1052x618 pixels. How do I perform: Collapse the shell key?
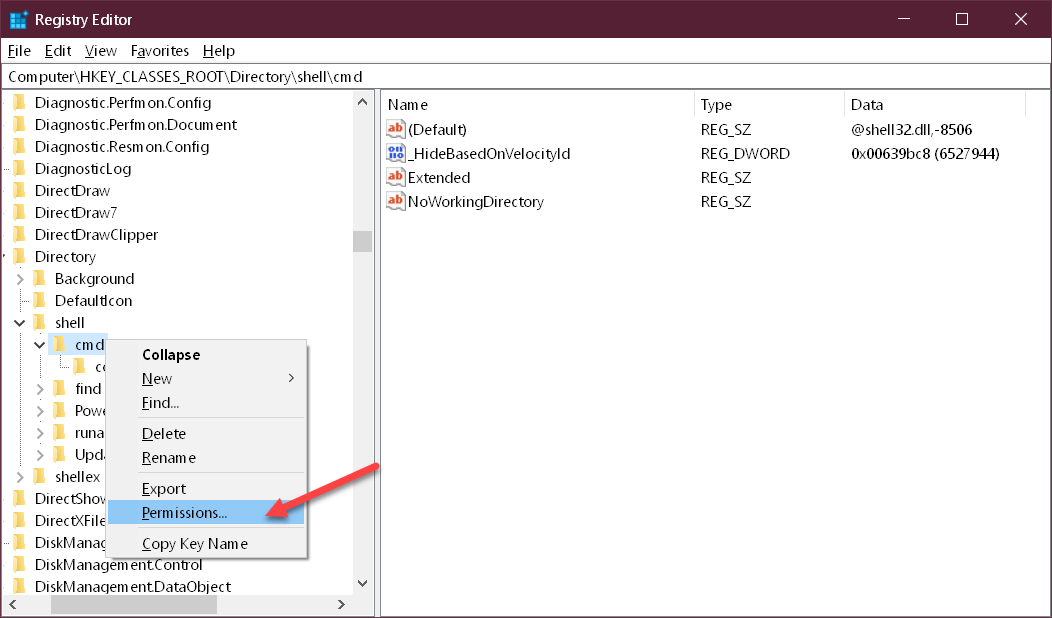coord(20,323)
